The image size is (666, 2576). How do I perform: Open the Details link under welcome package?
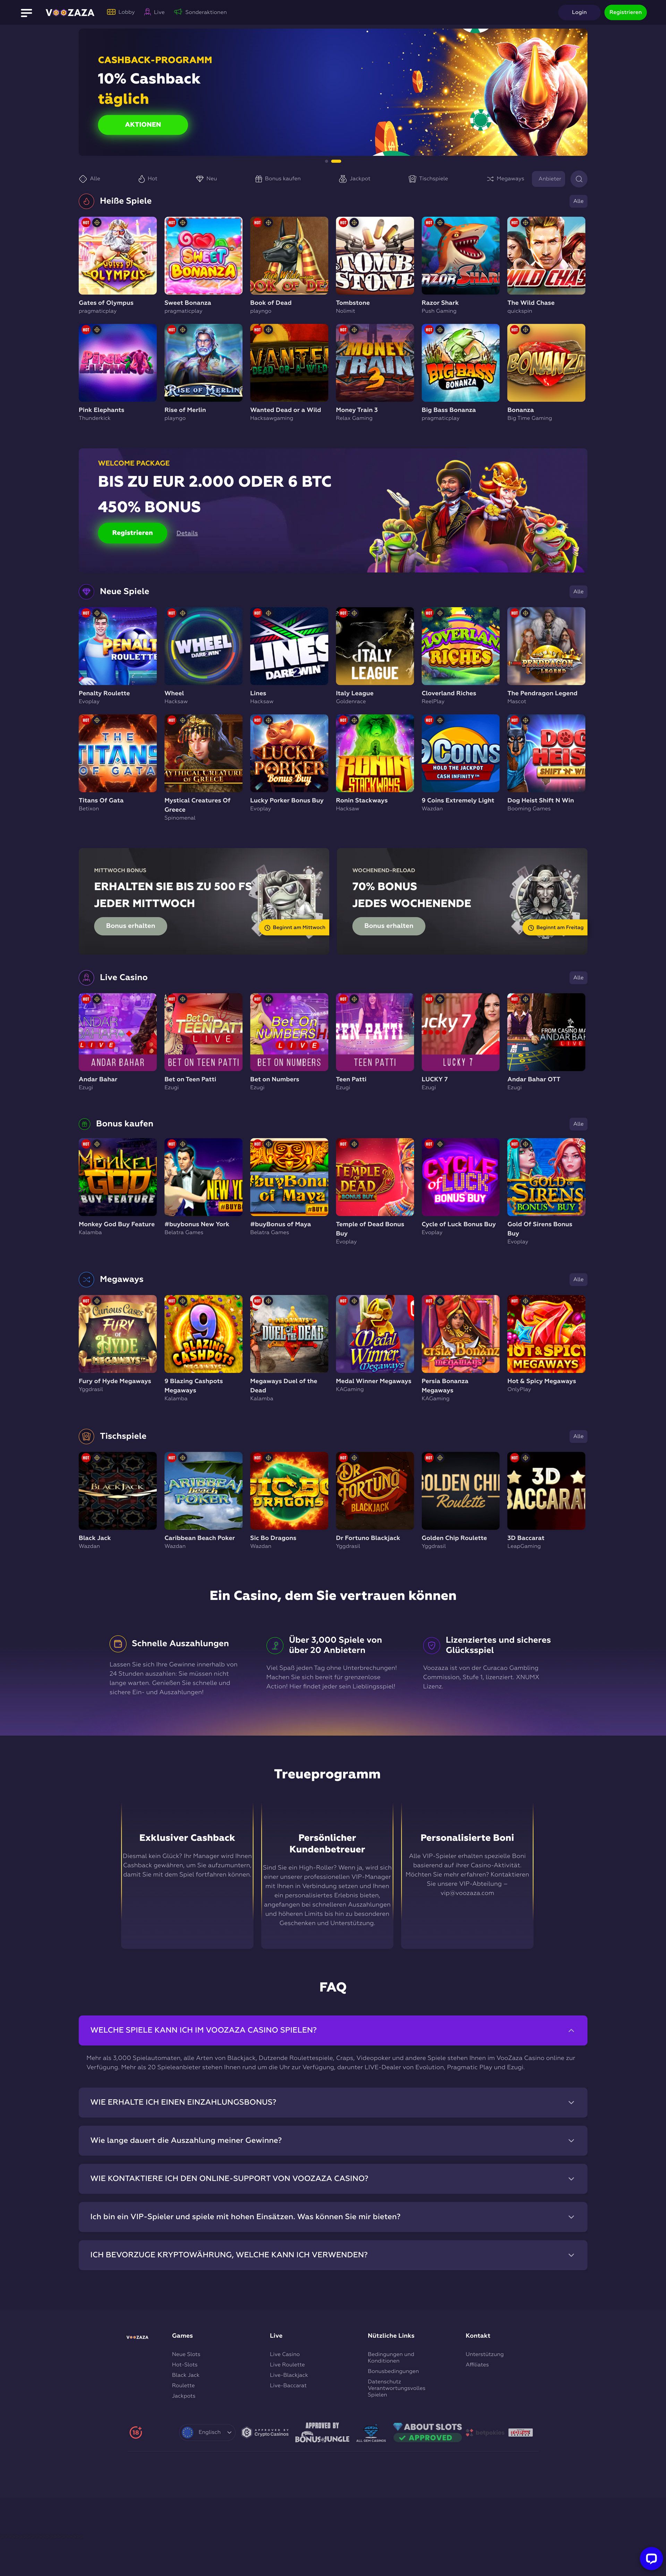(x=187, y=533)
